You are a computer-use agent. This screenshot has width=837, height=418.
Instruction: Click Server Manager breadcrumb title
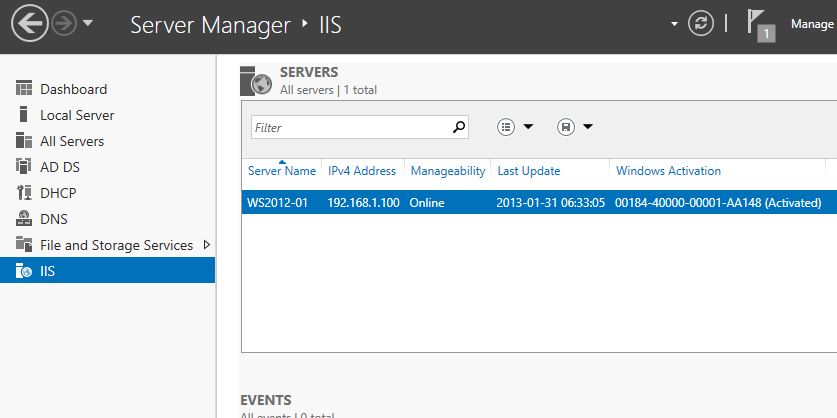210,25
